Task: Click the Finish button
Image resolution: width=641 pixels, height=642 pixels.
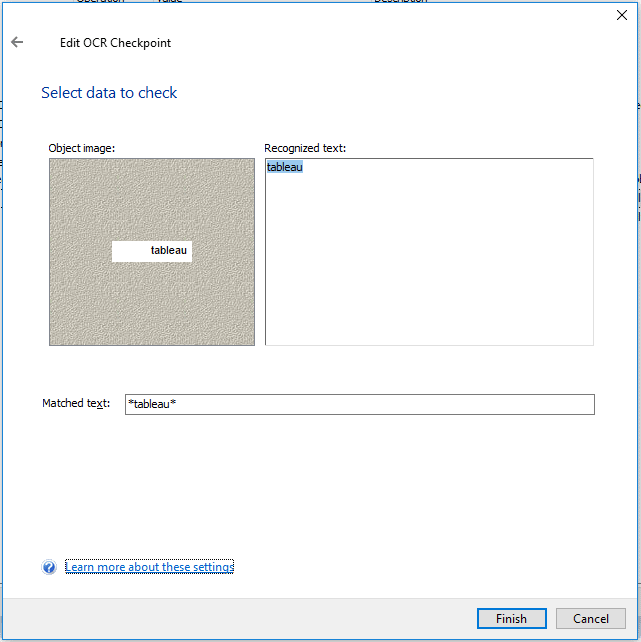Action: pyautogui.click(x=511, y=618)
